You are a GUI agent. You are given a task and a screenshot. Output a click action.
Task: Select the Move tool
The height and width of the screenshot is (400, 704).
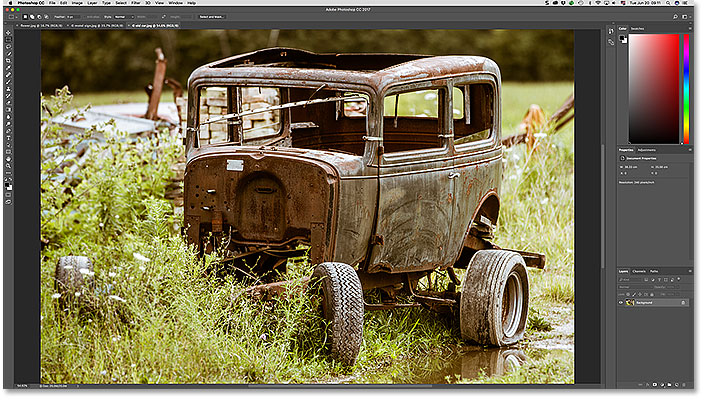pyautogui.click(x=8, y=33)
